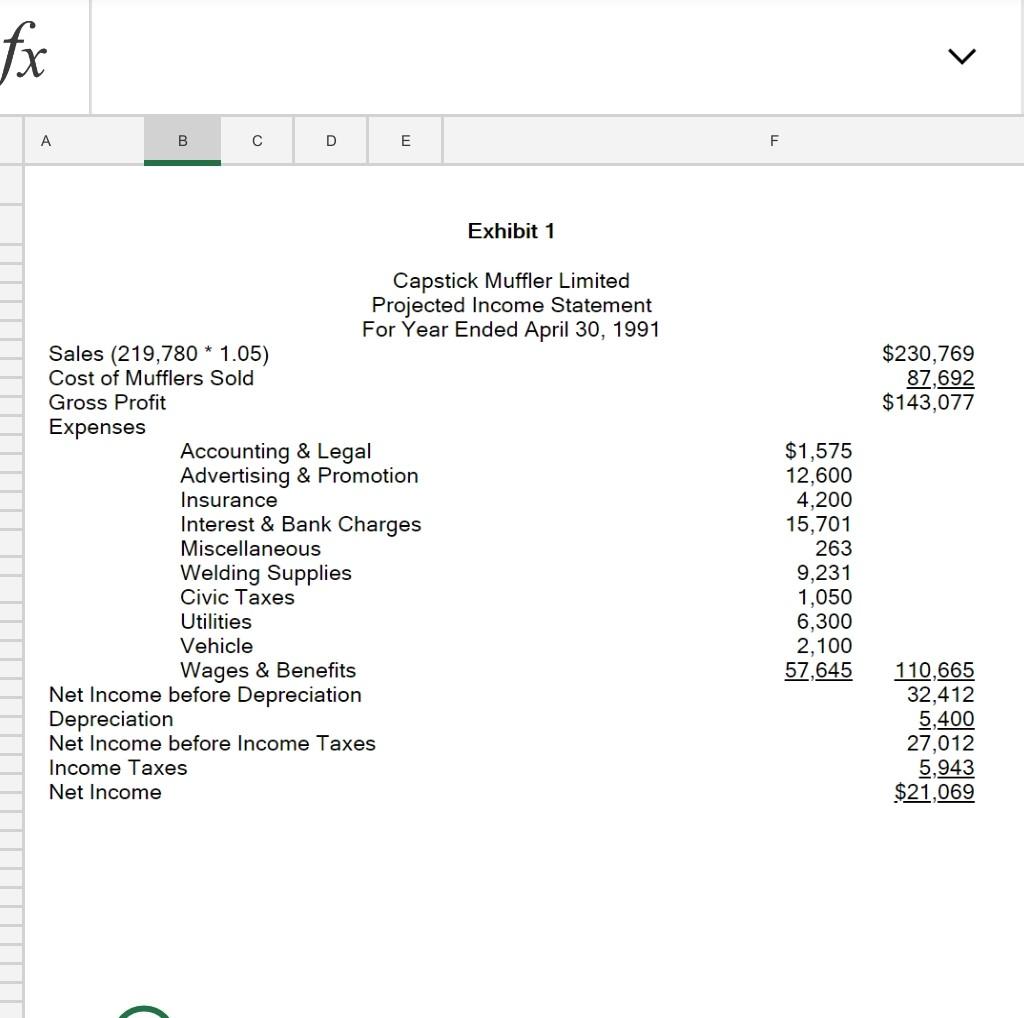Select the Depreciation cell
Image resolution: width=1024 pixels, height=1018 pixels.
(x=111, y=718)
